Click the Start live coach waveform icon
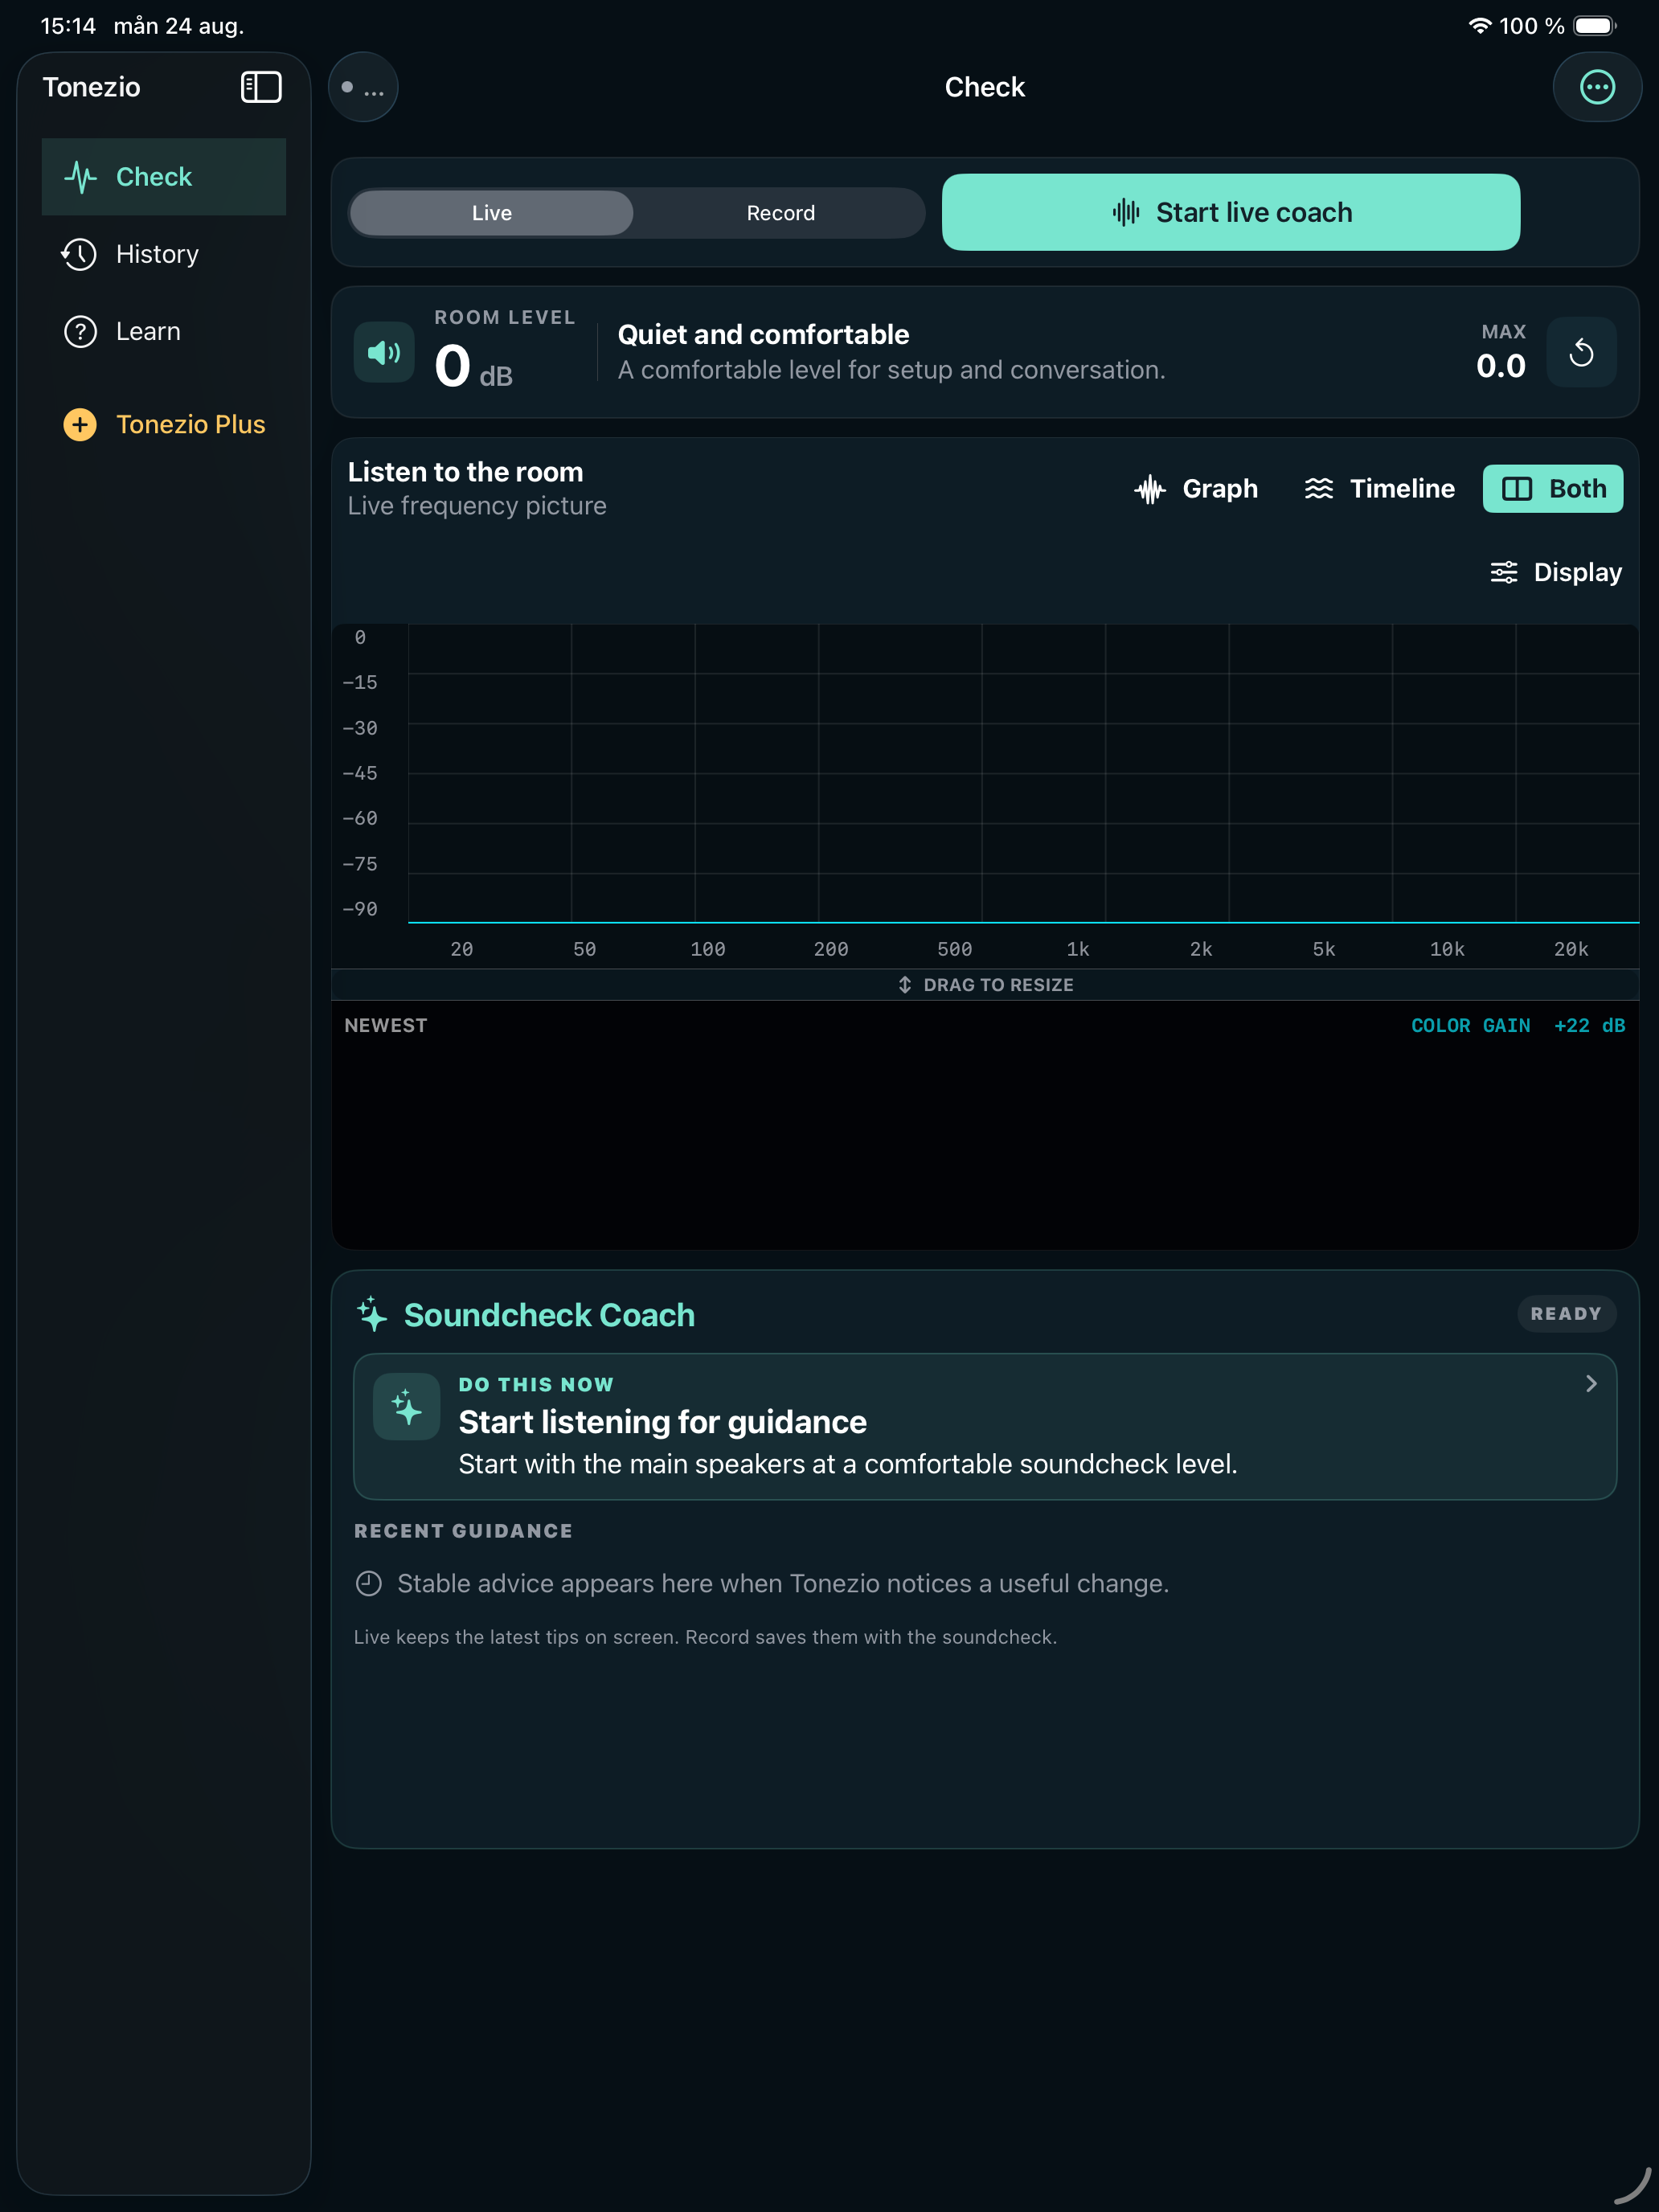1659x2212 pixels. pos(1126,212)
